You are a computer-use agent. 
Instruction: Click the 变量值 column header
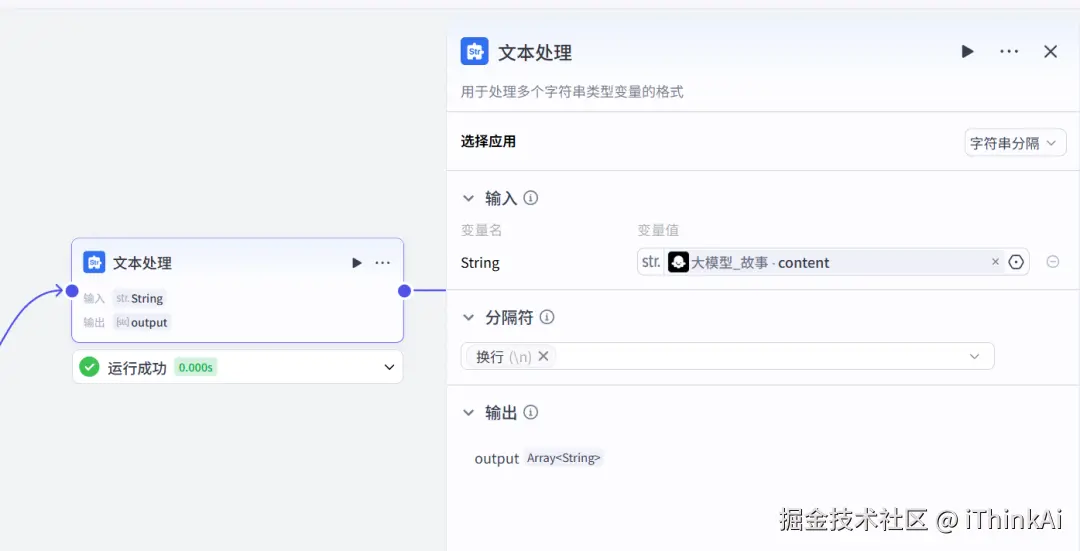(x=658, y=230)
